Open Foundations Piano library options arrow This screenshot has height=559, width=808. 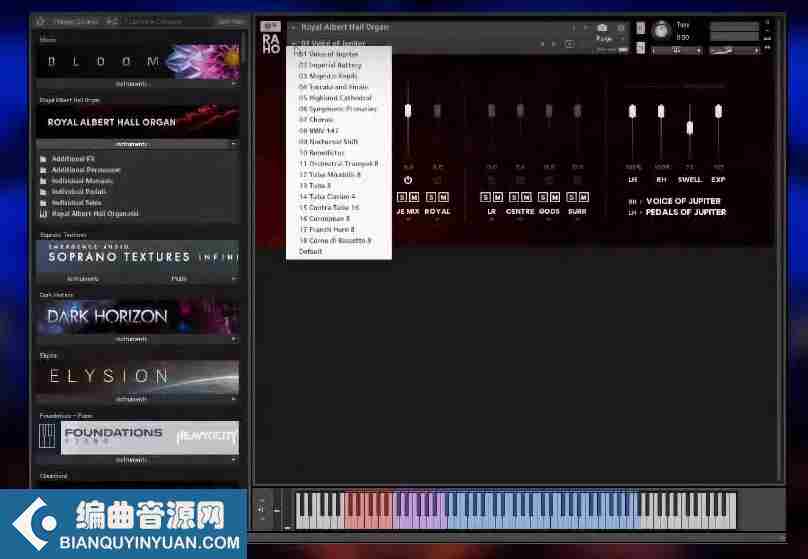point(234,460)
